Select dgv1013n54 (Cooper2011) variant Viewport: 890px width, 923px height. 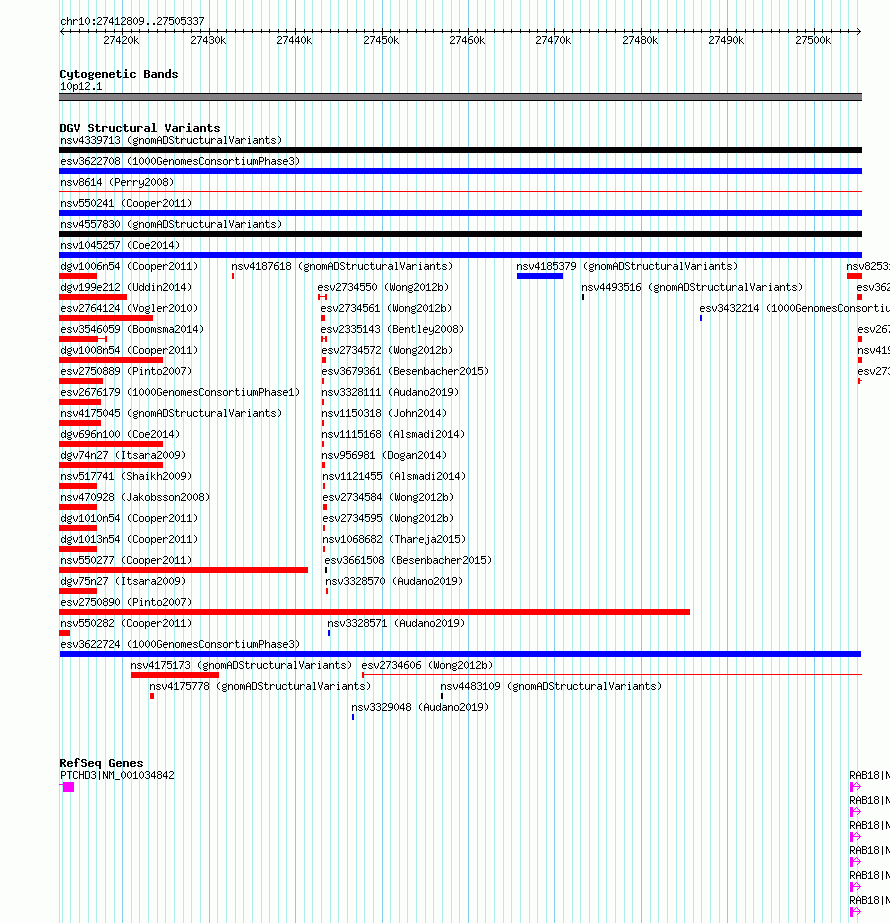pyautogui.click(x=129, y=539)
